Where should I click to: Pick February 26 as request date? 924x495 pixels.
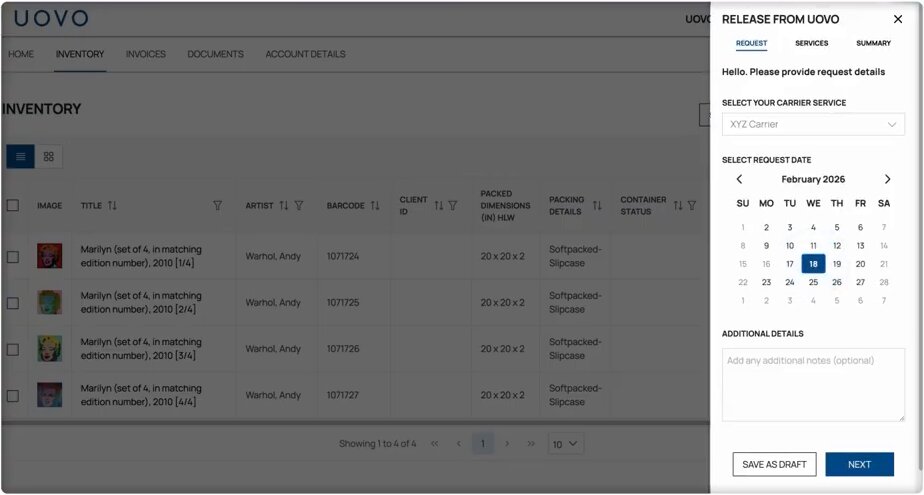837,282
